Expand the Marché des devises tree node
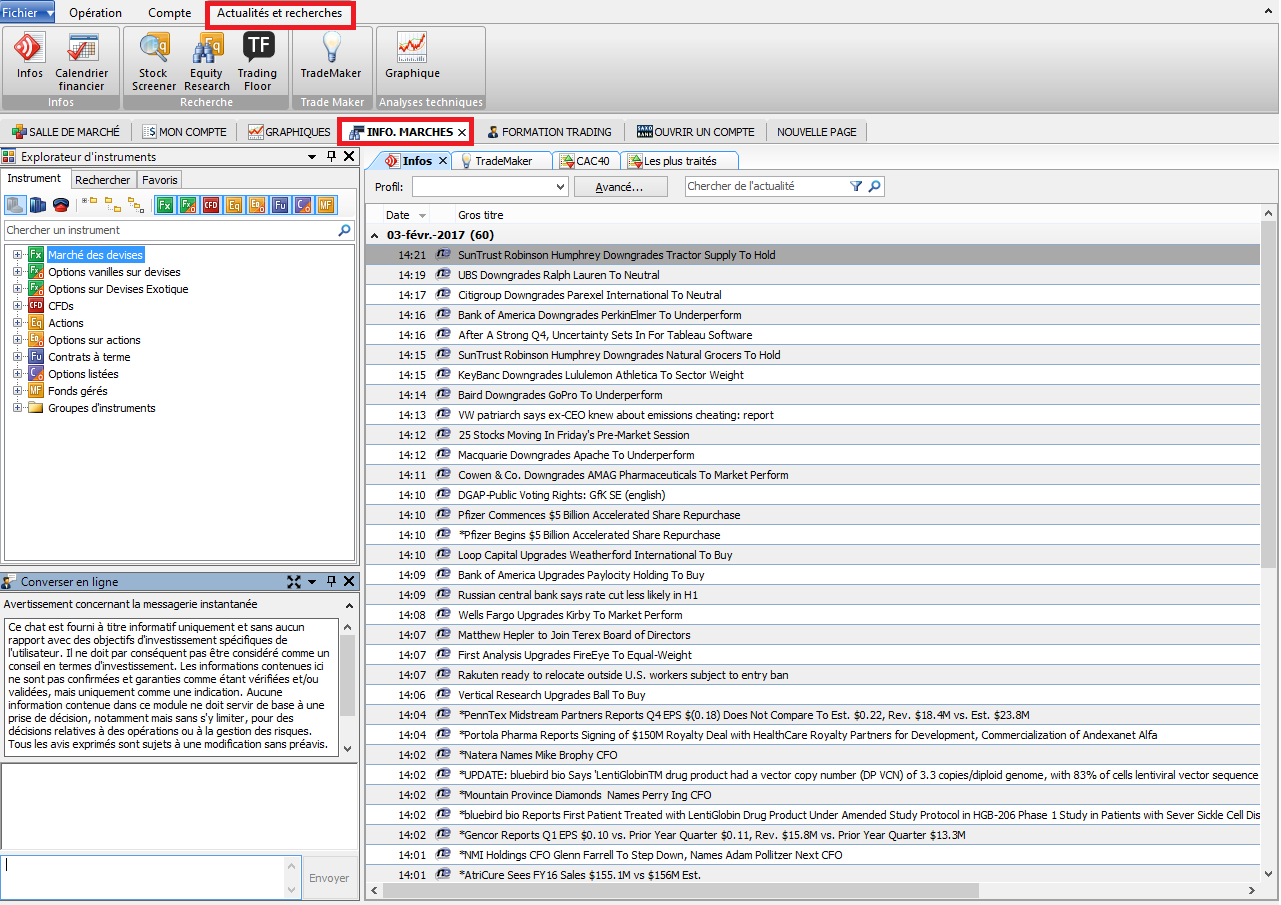This screenshot has height=905, width=1281. point(17,255)
